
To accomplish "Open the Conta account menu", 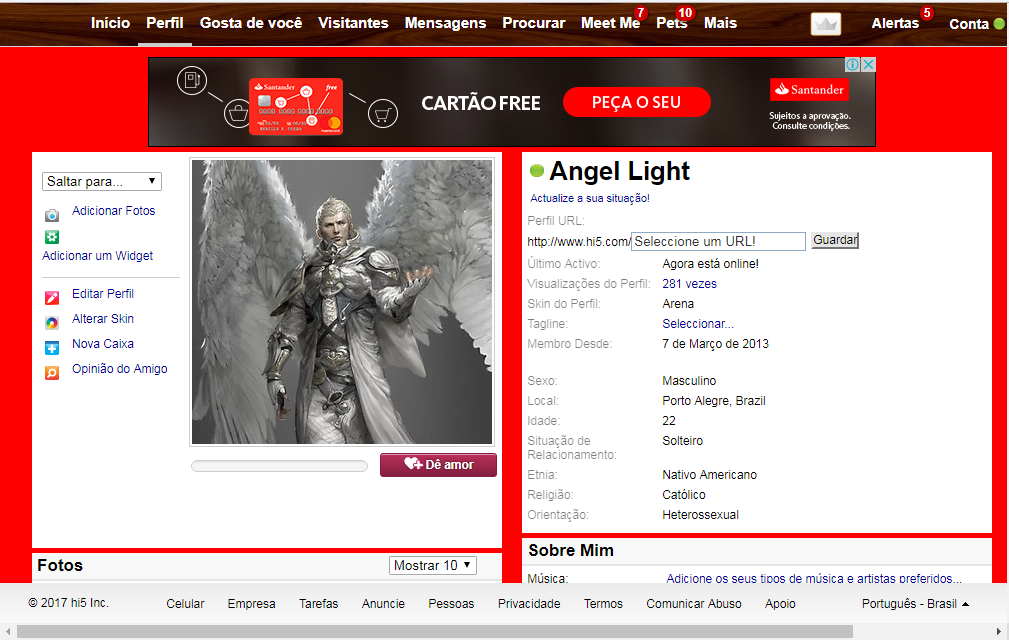I will [968, 24].
